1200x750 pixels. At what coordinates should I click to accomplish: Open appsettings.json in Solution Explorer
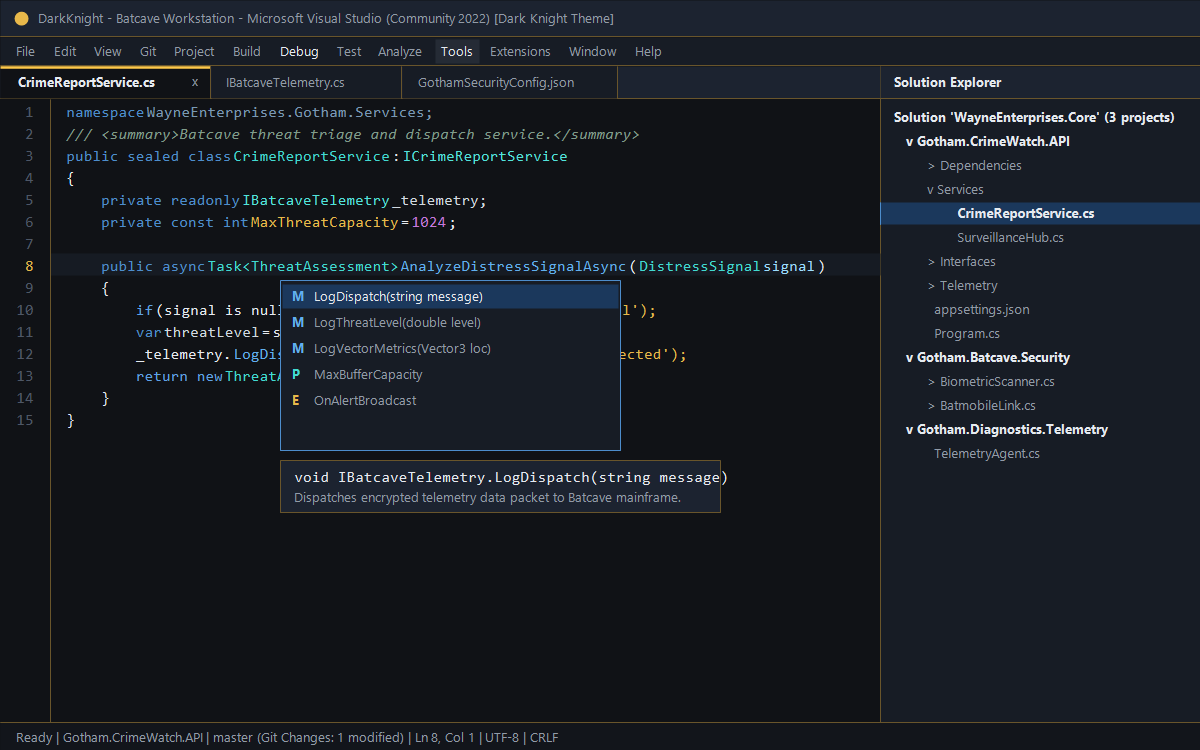coord(981,310)
